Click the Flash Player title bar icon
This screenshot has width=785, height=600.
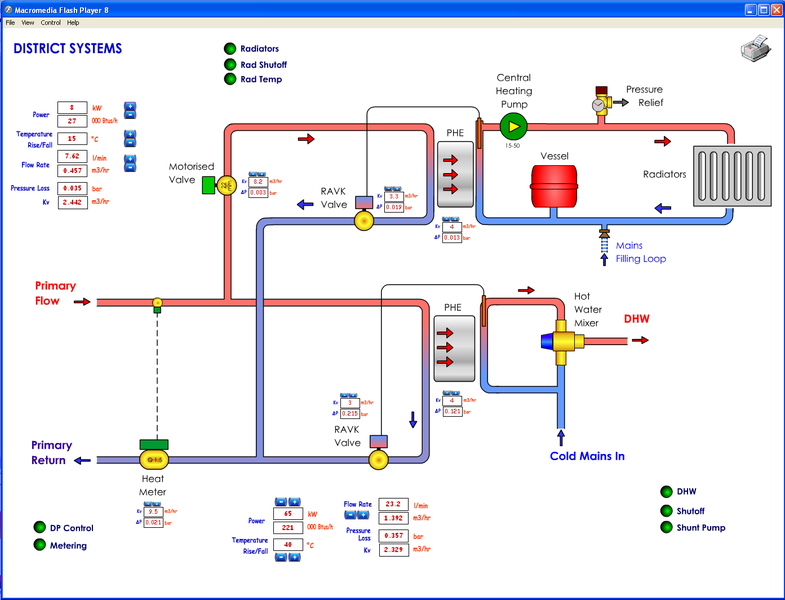(x=8, y=10)
